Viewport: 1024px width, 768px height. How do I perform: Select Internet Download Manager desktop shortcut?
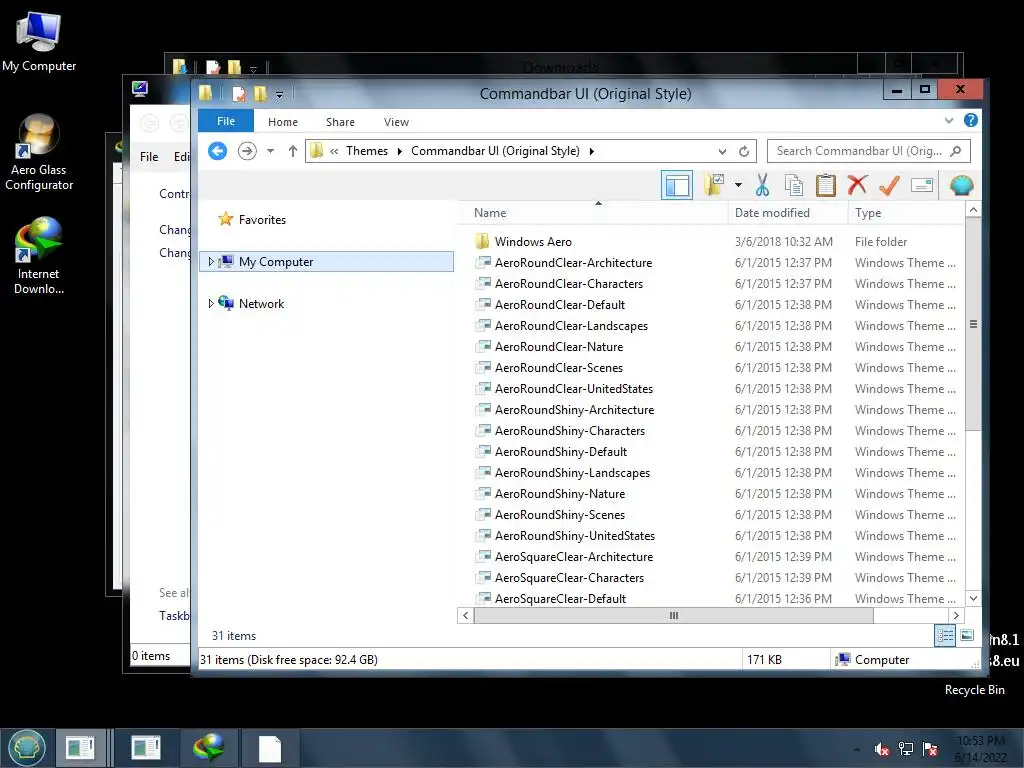click(39, 256)
